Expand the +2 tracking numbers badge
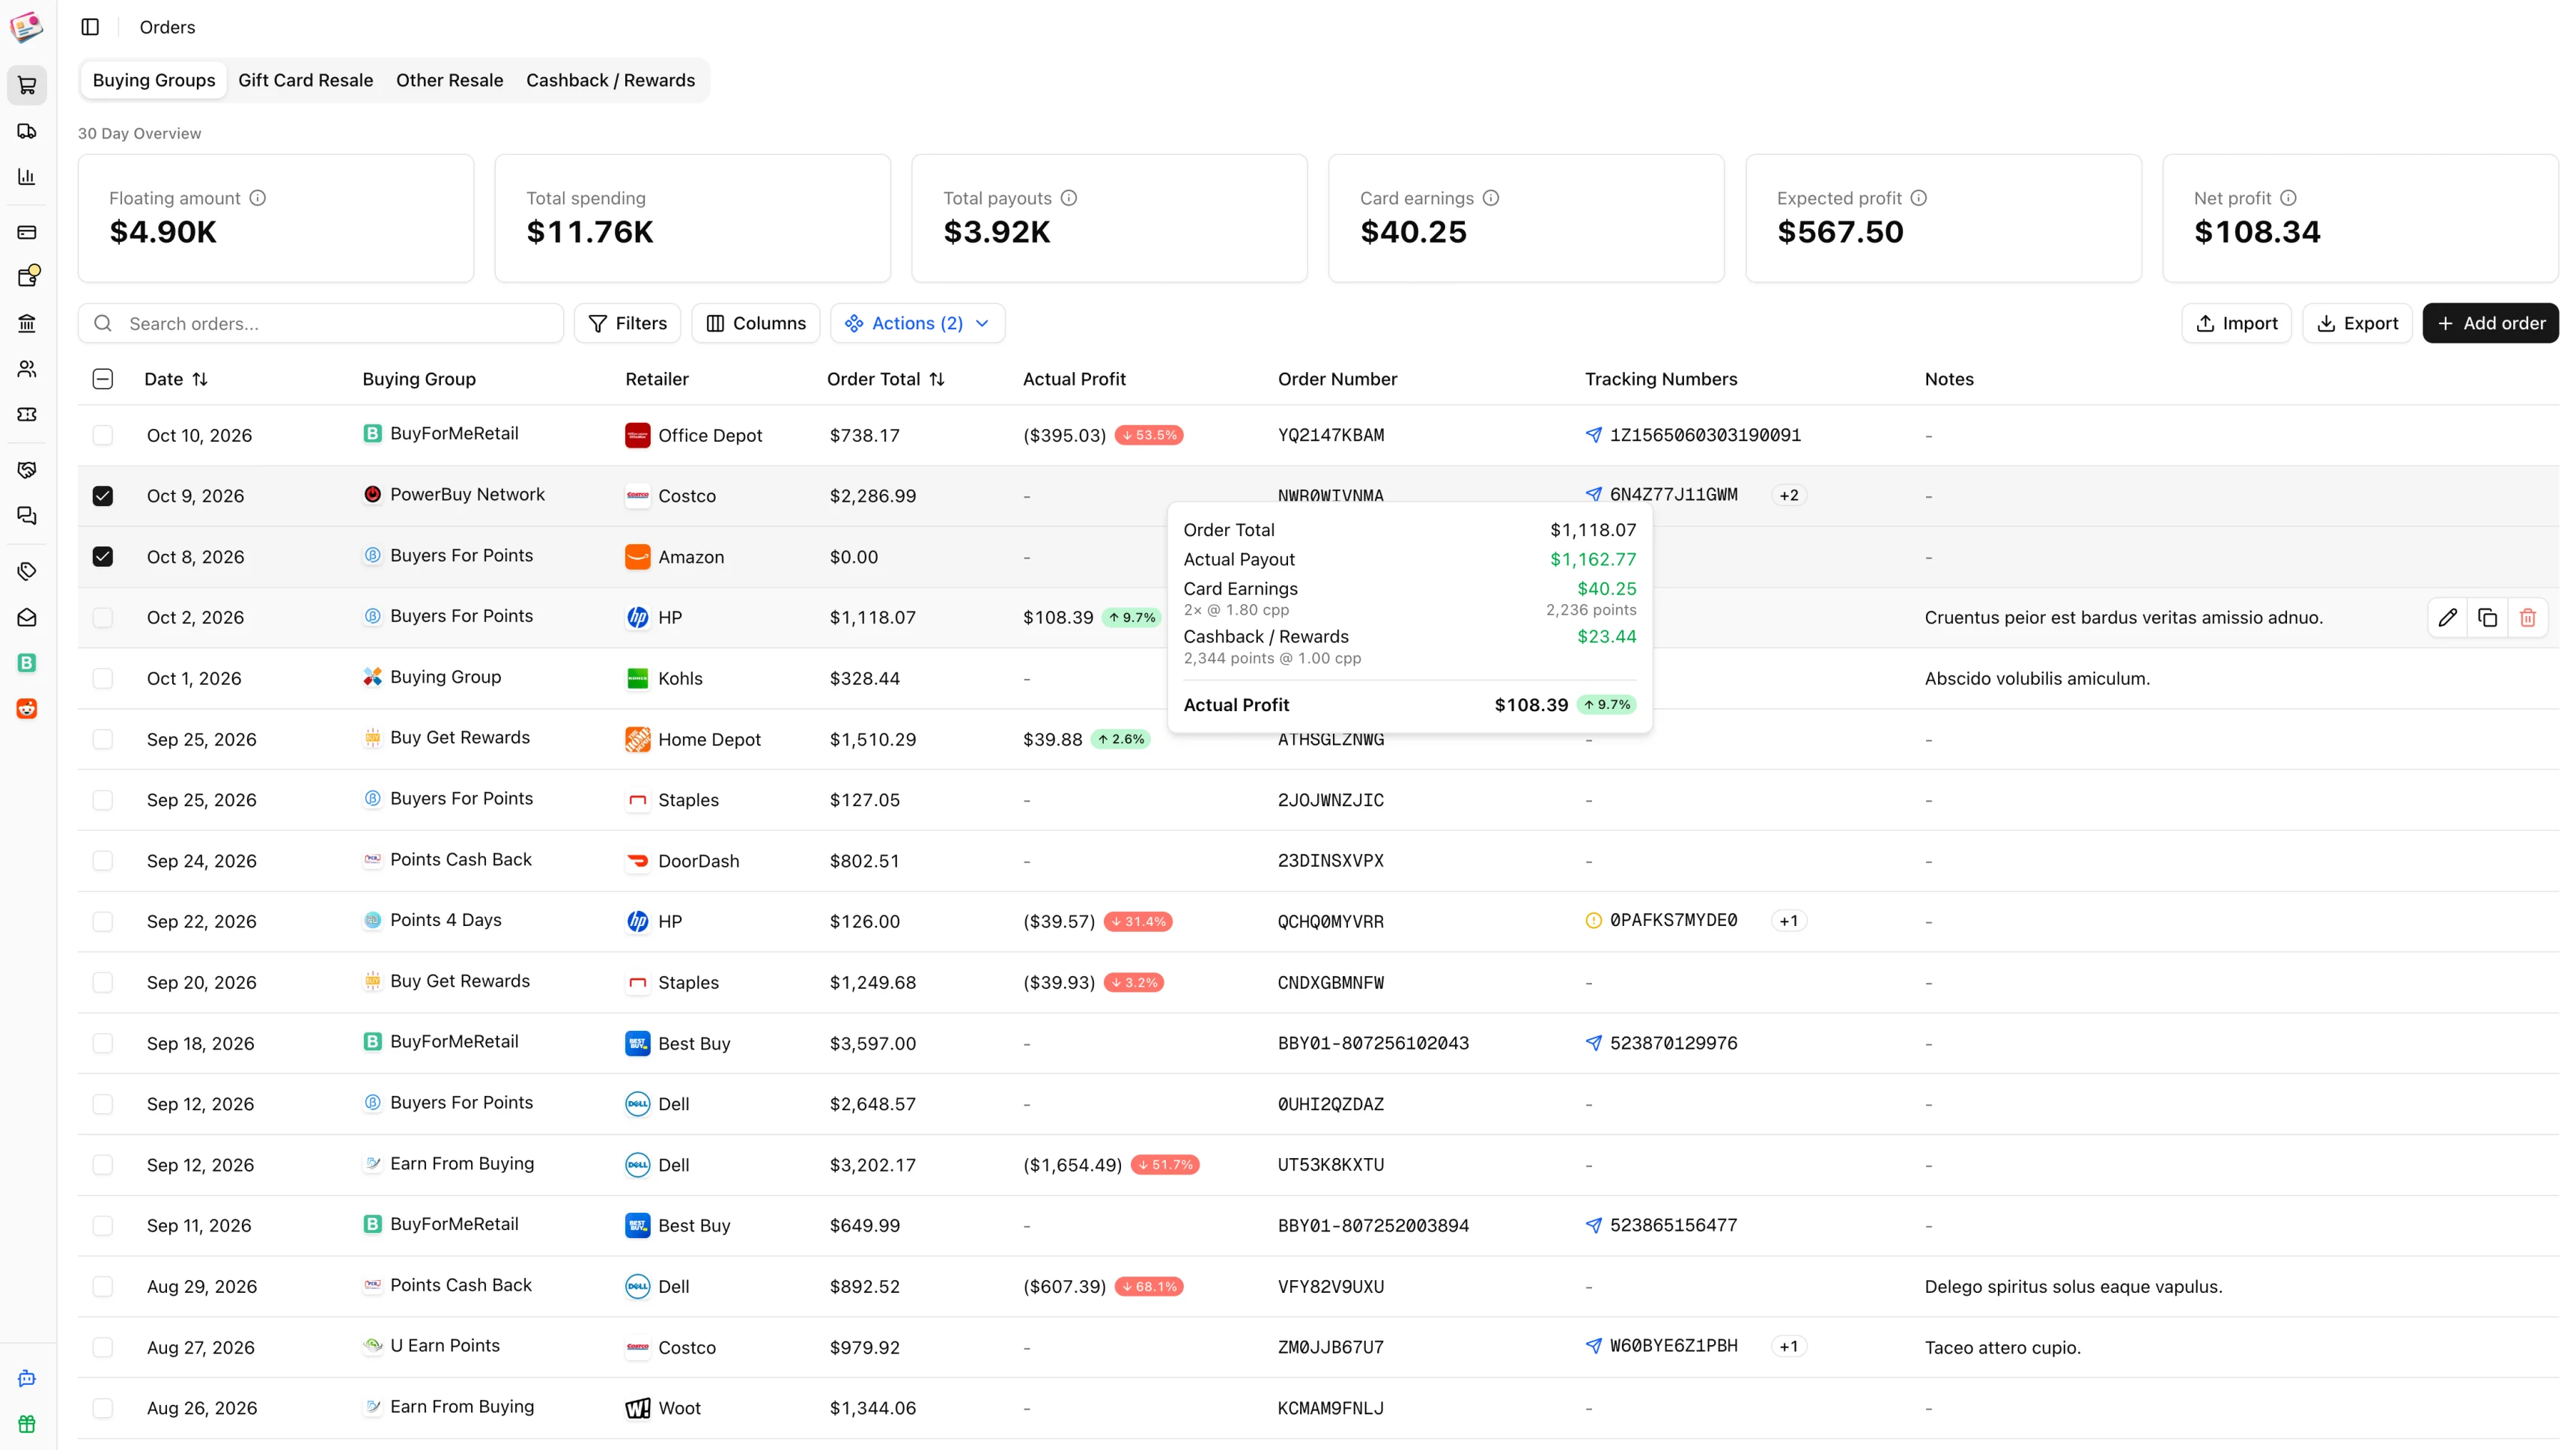The image size is (2576, 1450). [1789, 495]
